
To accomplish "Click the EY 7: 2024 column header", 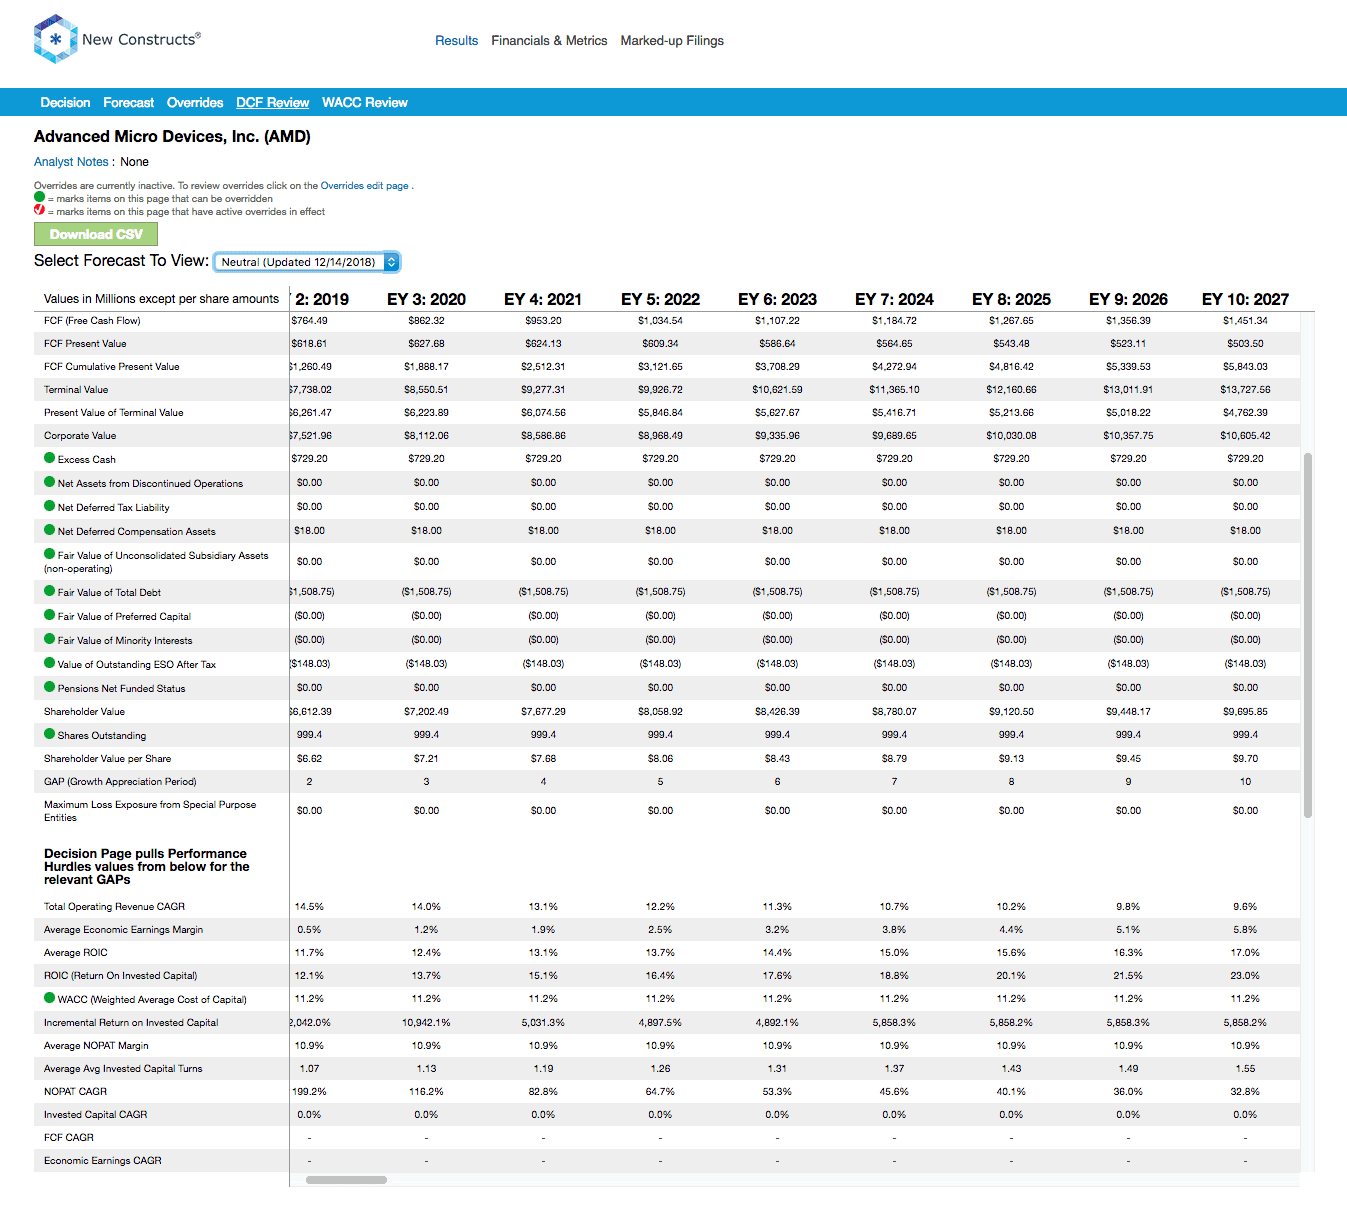I will 894,299.
